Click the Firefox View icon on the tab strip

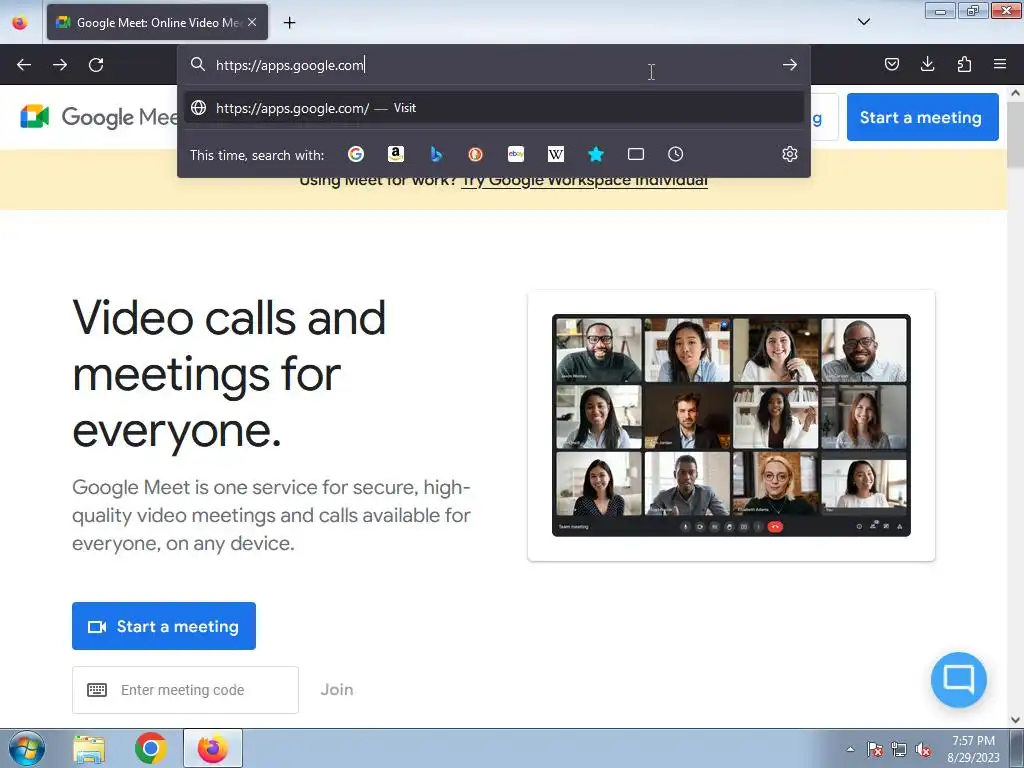tap(20, 23)
